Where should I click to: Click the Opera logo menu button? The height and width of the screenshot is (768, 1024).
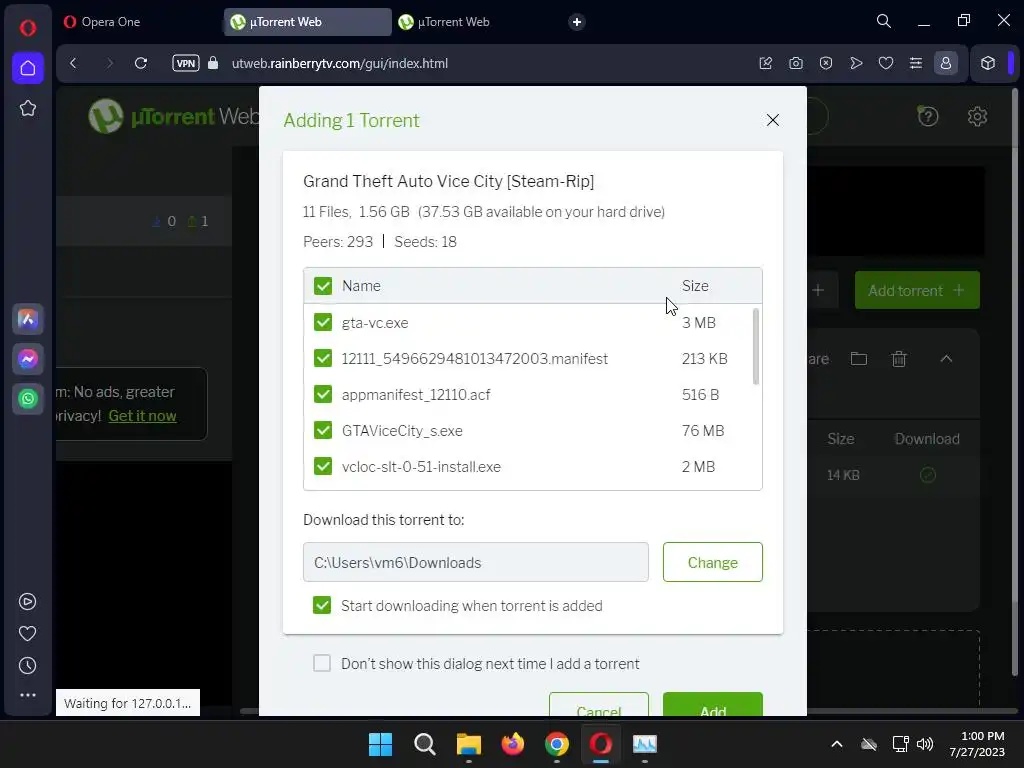coord(27,27)
